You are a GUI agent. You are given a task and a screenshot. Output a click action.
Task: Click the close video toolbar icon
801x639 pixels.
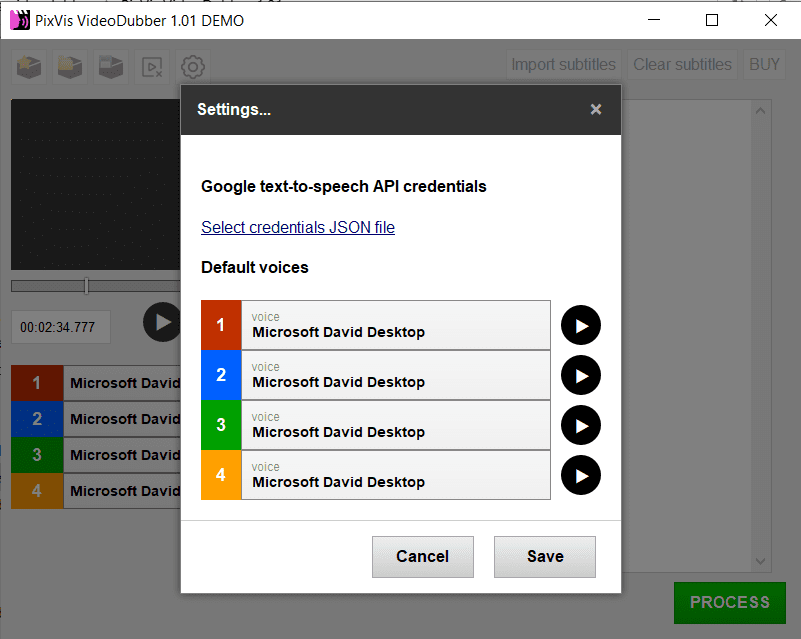(152, 67)
